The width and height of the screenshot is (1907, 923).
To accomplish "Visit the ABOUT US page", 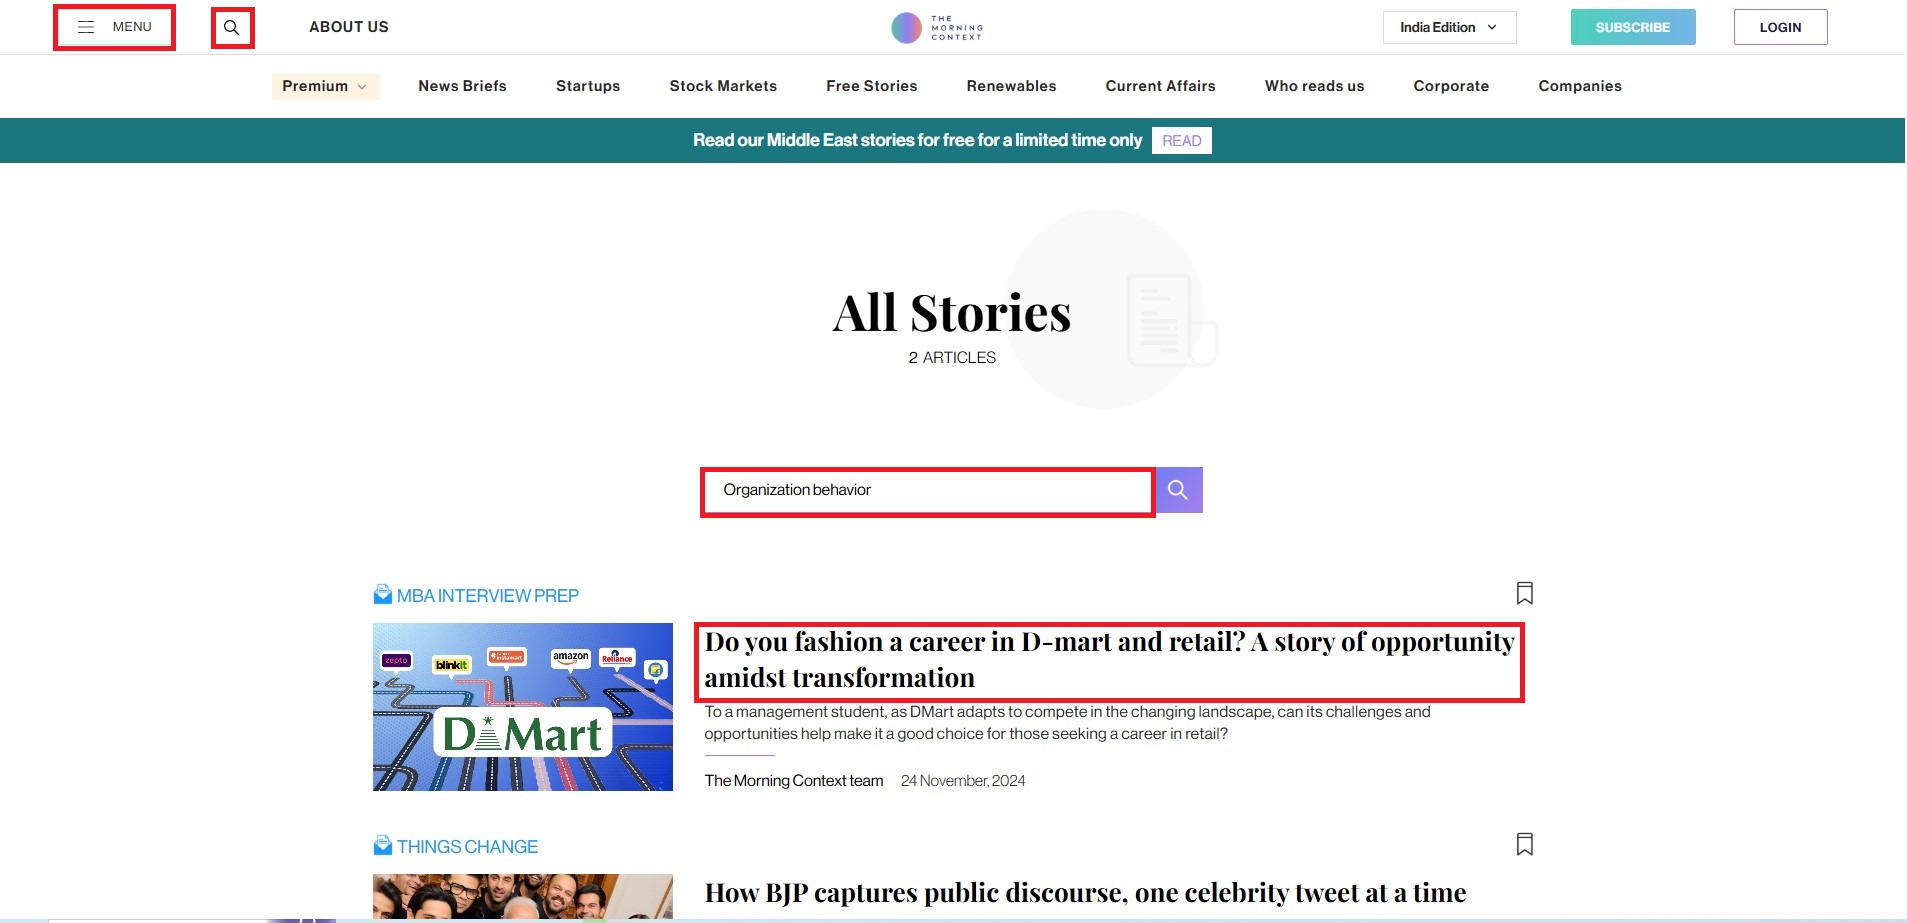I will tap(349, 27).
